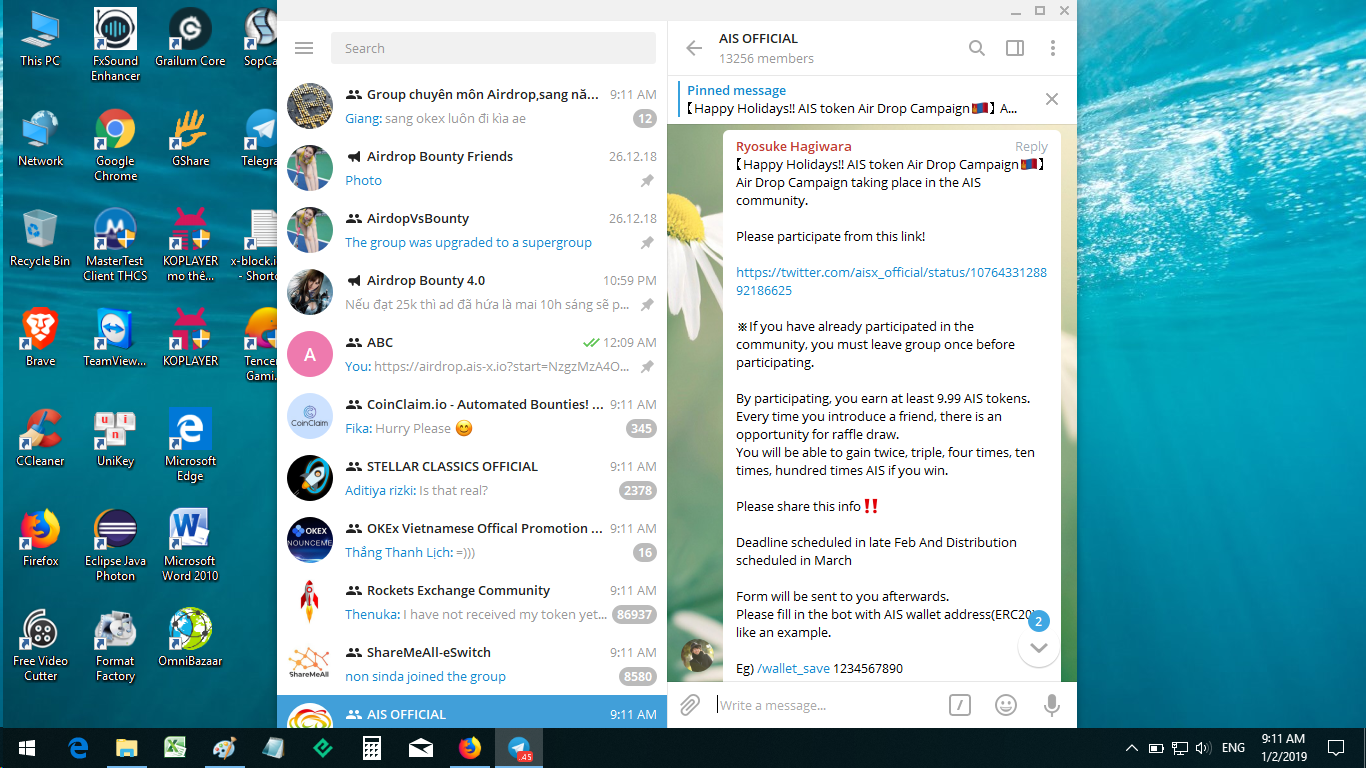
Task: Jump to latest messages with the down arrow
Action: pyautogui.click(x=1039, y=648)
